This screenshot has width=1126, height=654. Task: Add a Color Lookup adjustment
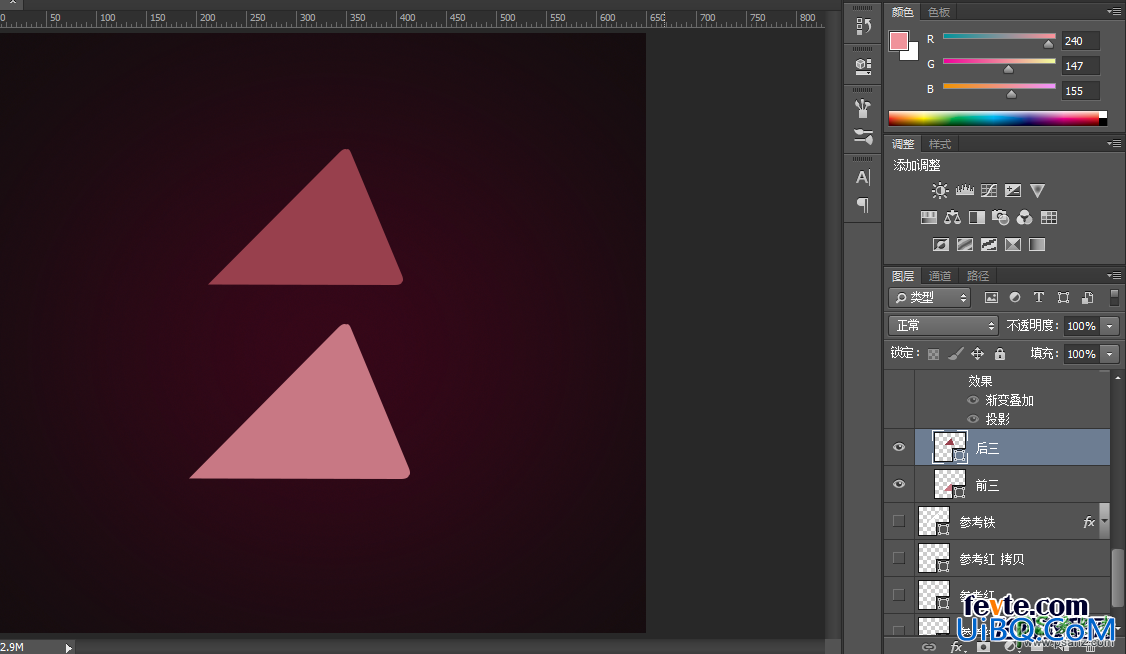click(1049, 218)
